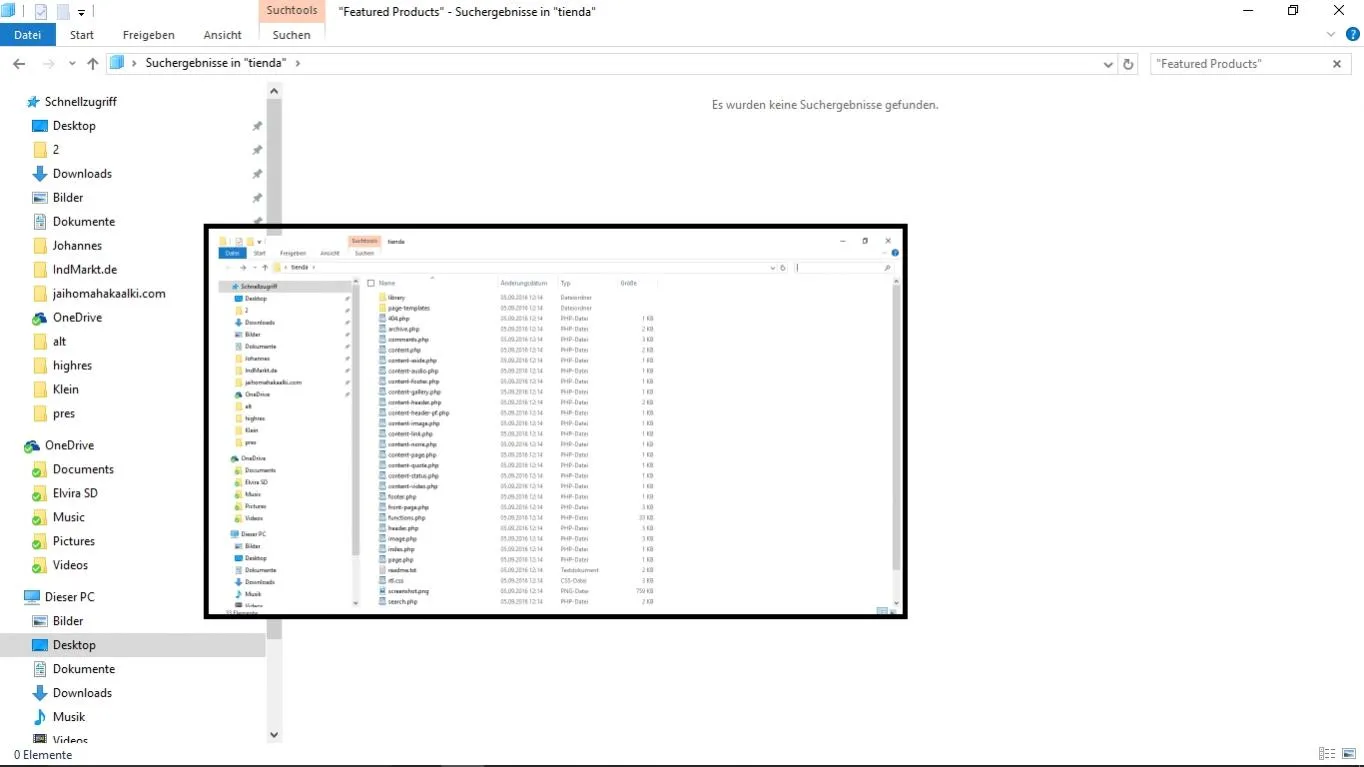Image resolution: width=1364 pixels, height=767 pixels.
Task: Switch to the Ansicht ribbon tab
Action: (223, 35)
